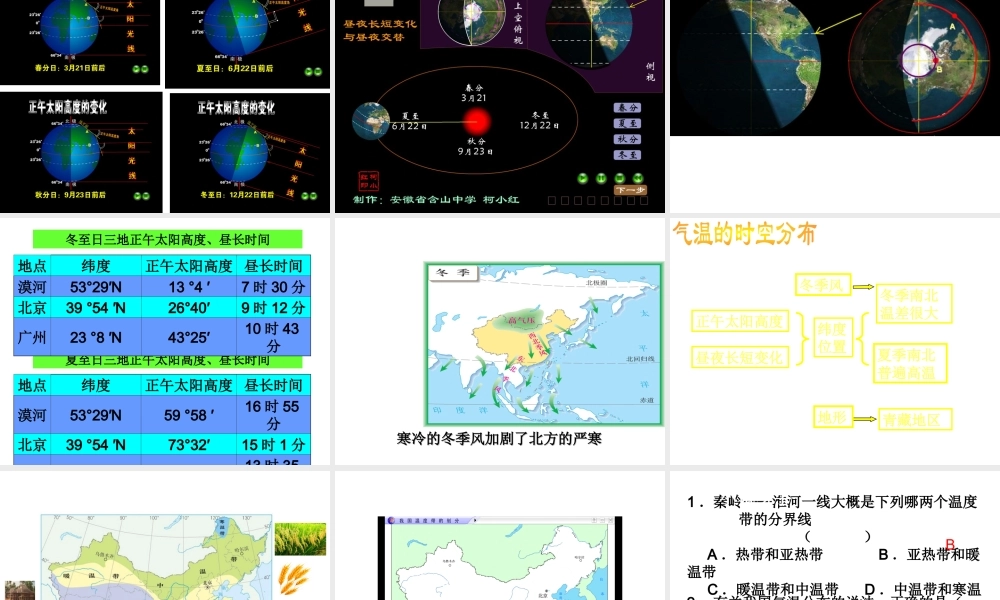Click the last small square box under 下一步
This screenshot has height=600, width=1000.
pos(644,200)
